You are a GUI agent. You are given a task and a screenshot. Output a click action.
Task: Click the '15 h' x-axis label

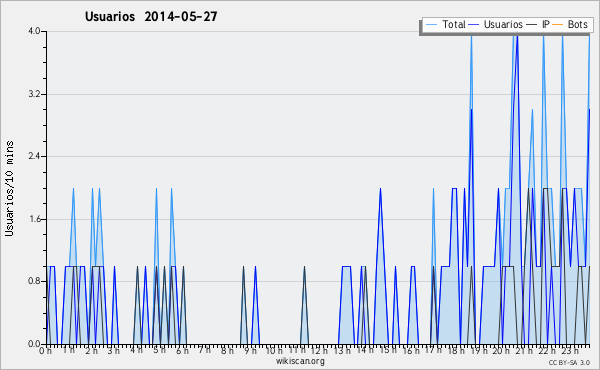tap(388, 350)
